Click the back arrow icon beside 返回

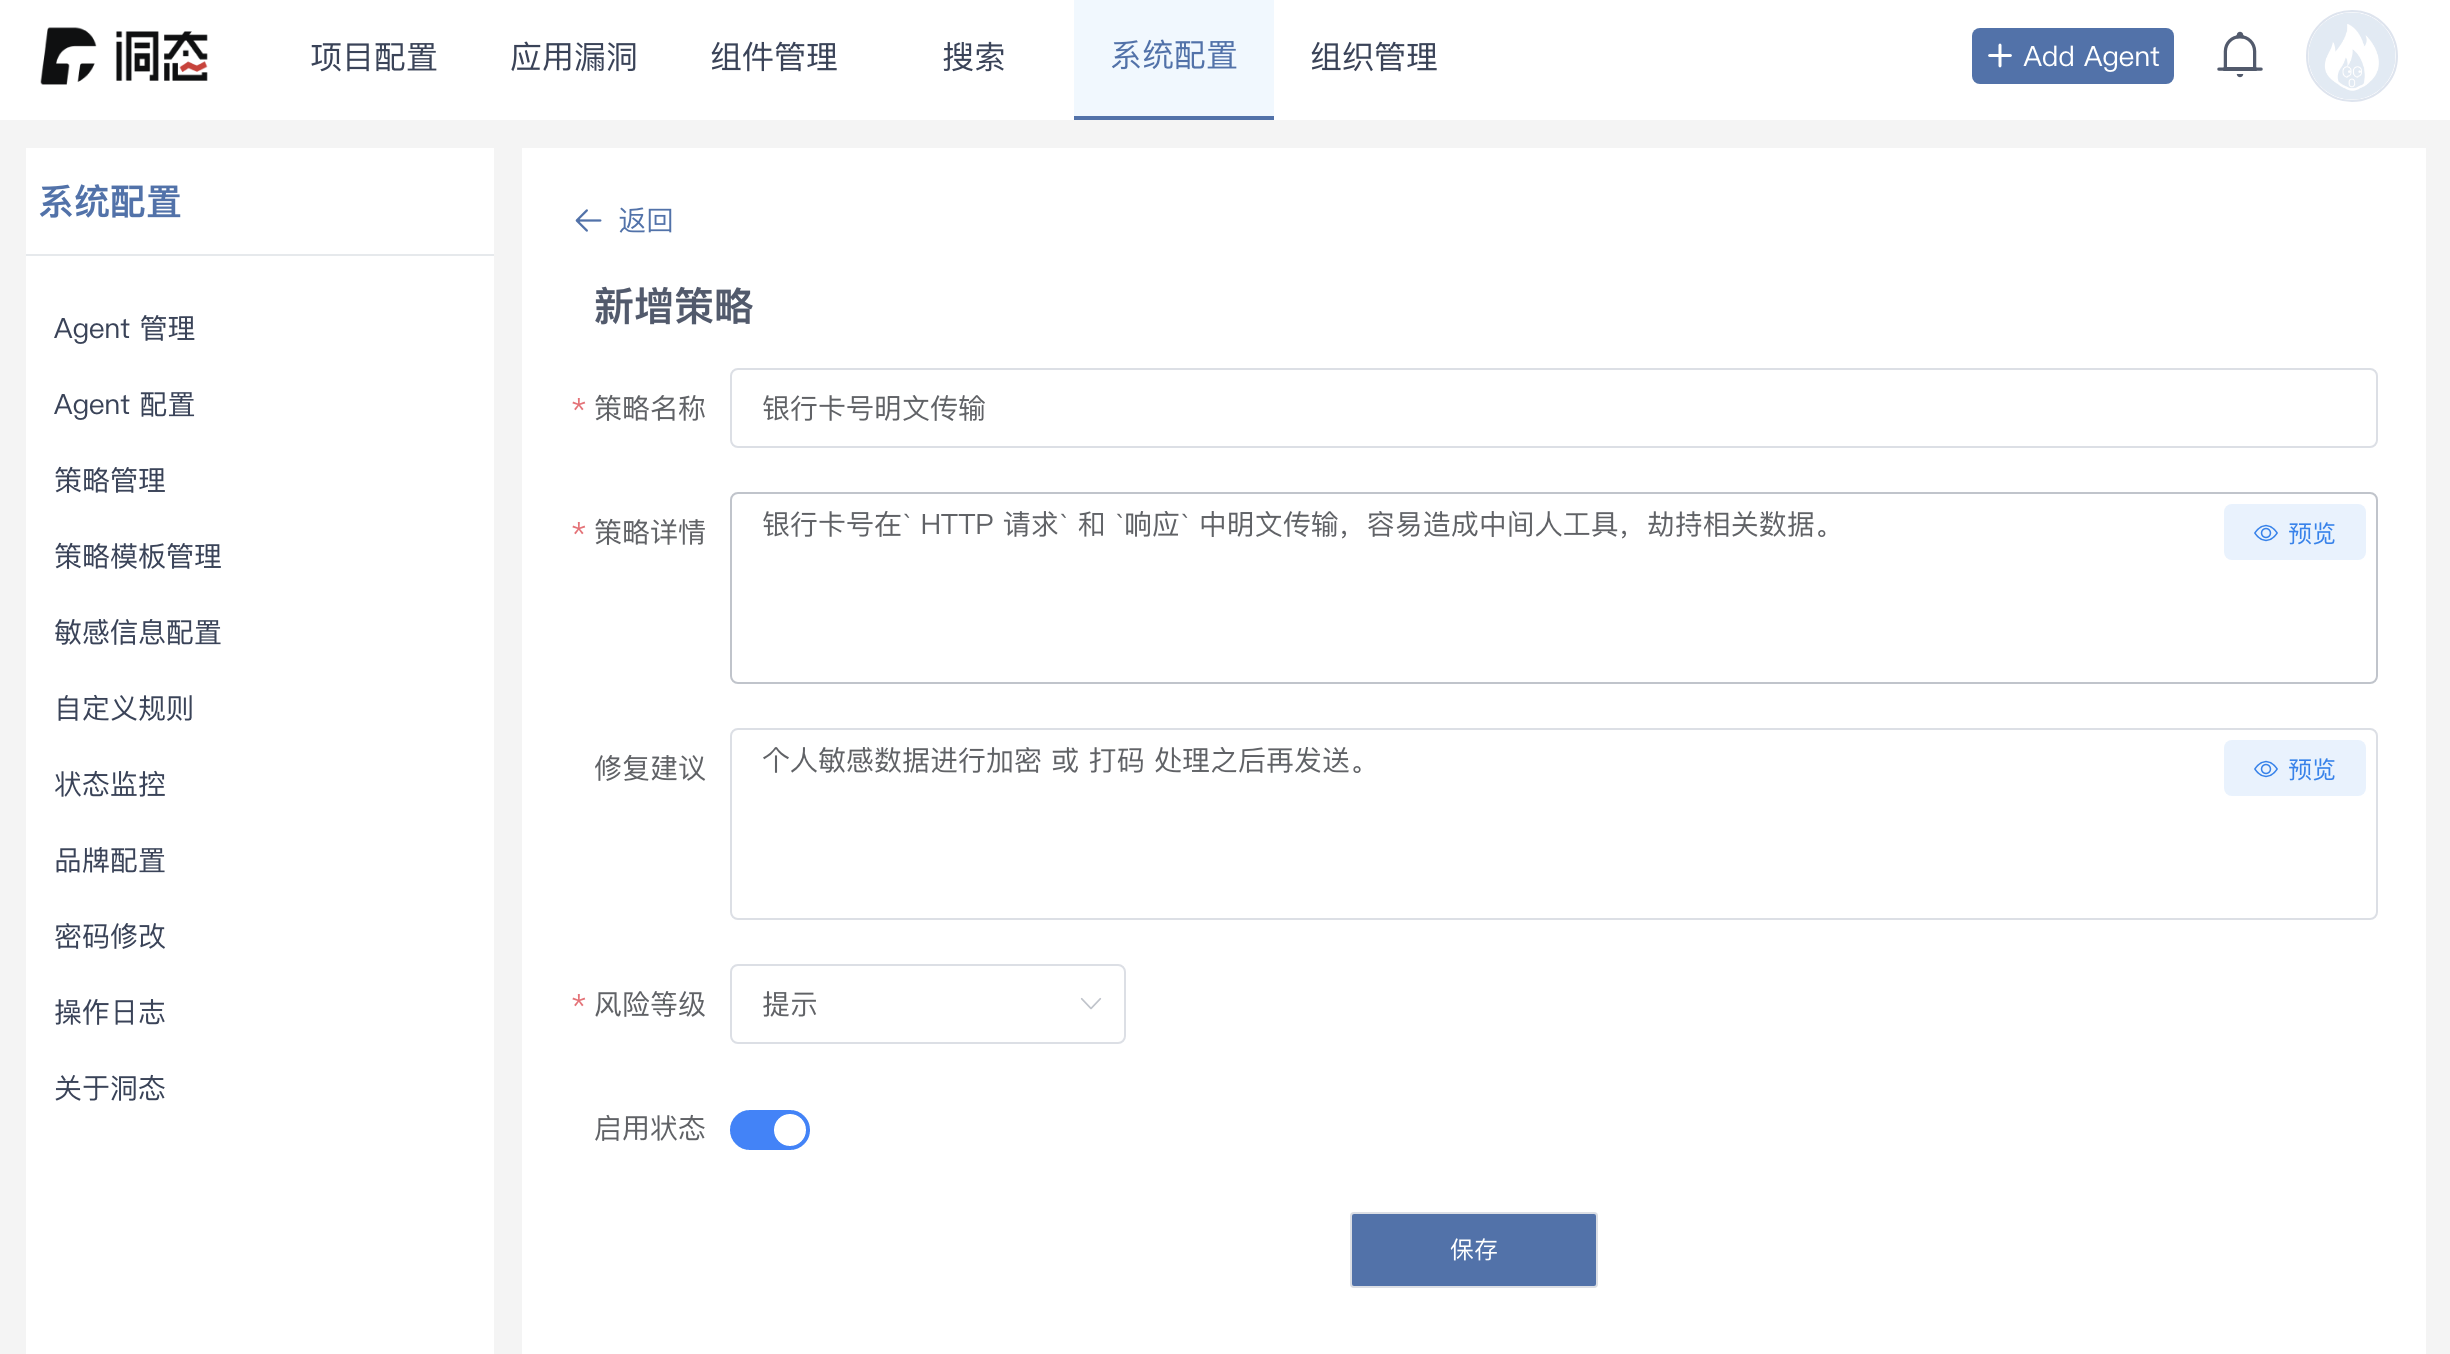click(588, 220)
